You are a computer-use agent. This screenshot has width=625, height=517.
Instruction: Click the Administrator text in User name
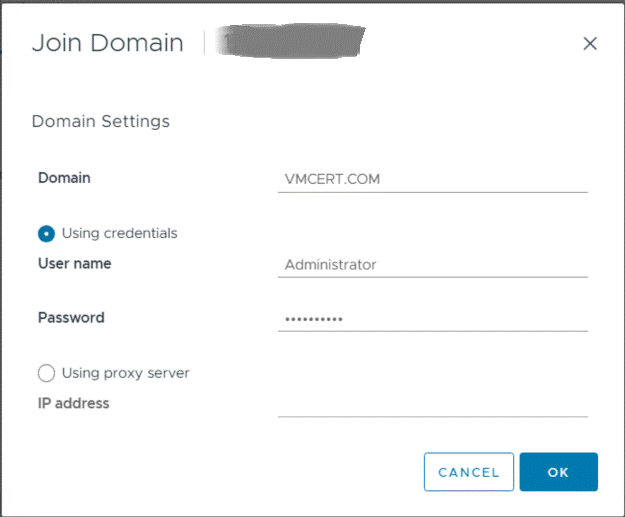click(331, 265)
